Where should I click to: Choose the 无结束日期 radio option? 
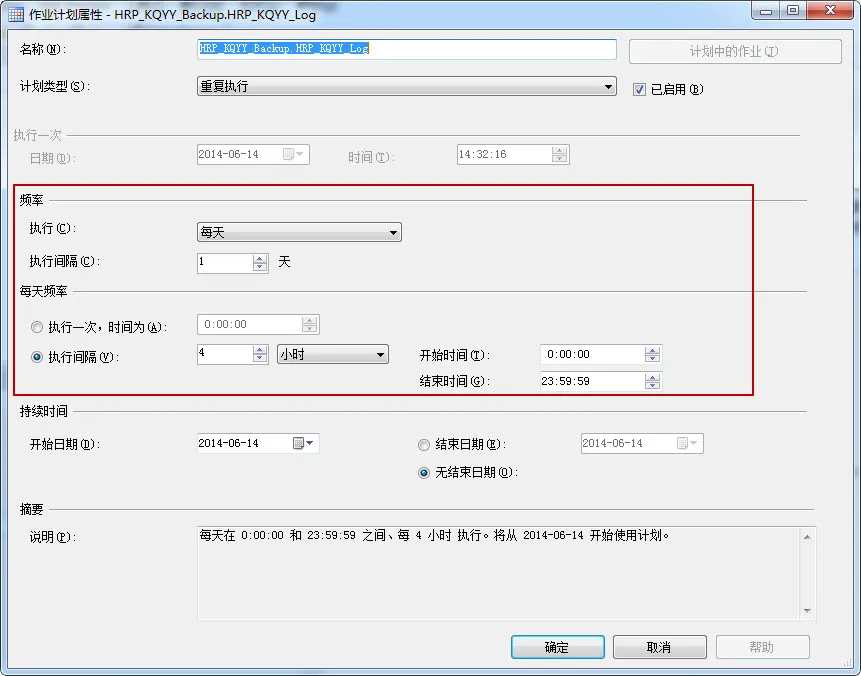[x=424, y=472]
